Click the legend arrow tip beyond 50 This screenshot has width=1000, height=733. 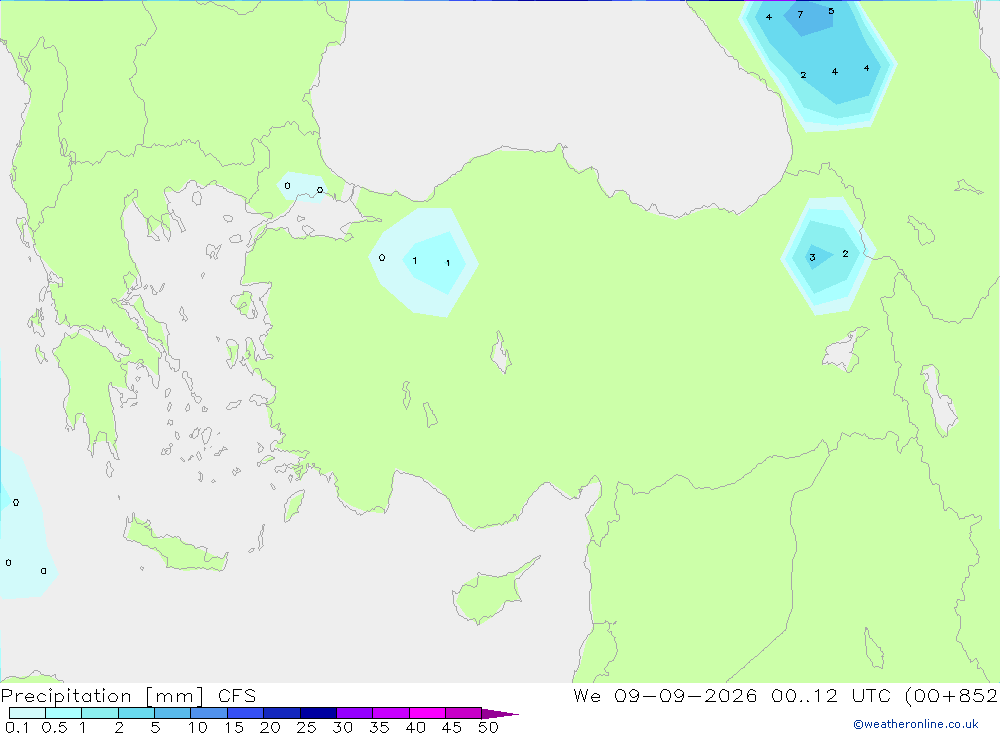click(x=500, y=713)
